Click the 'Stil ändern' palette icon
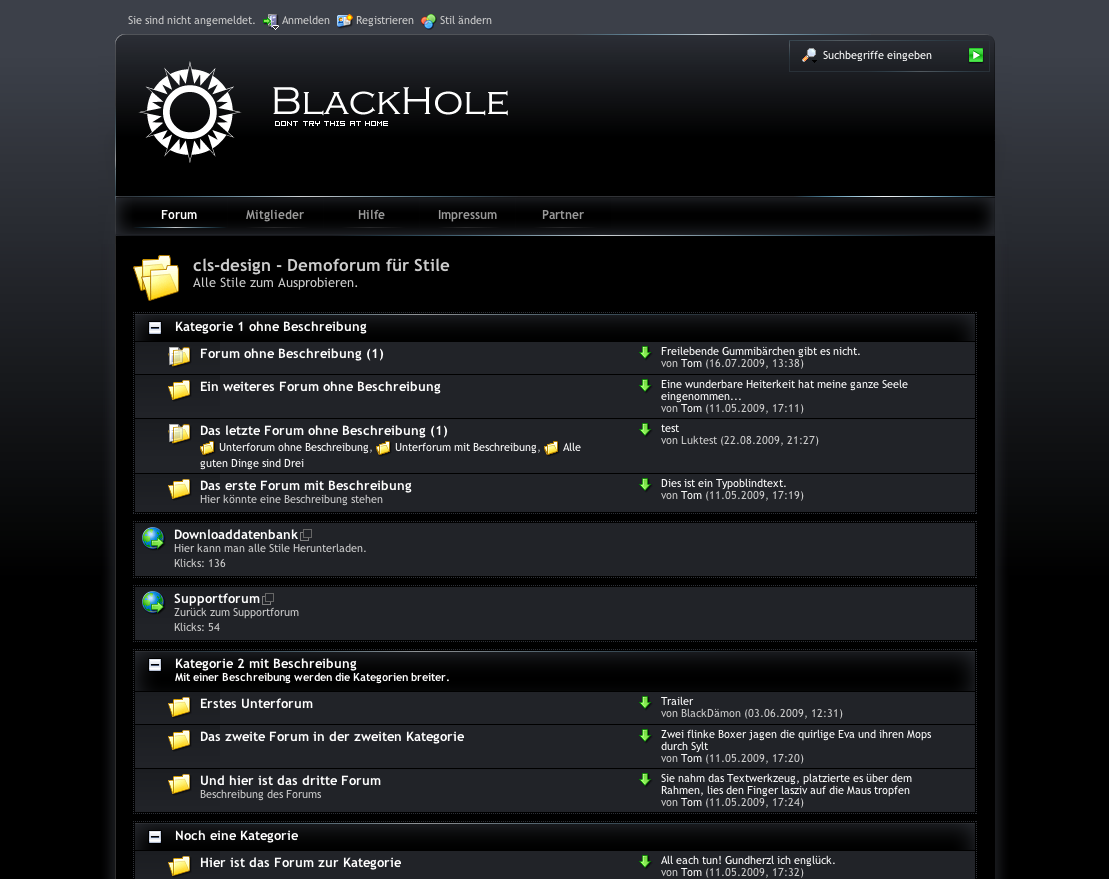1109x879 pixels. coord(428,21)
